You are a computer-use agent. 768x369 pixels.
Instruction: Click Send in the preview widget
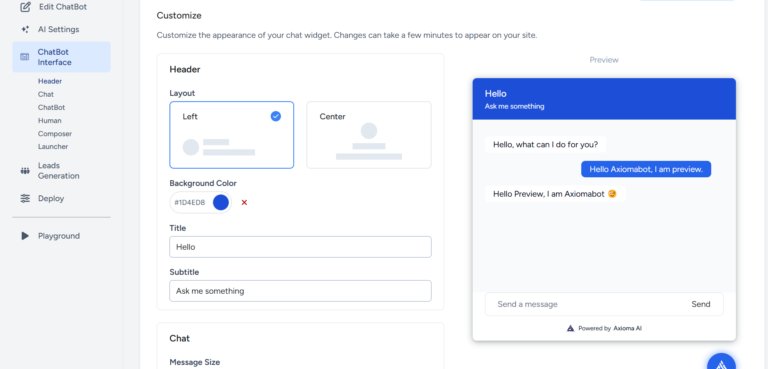coord(700,304)
